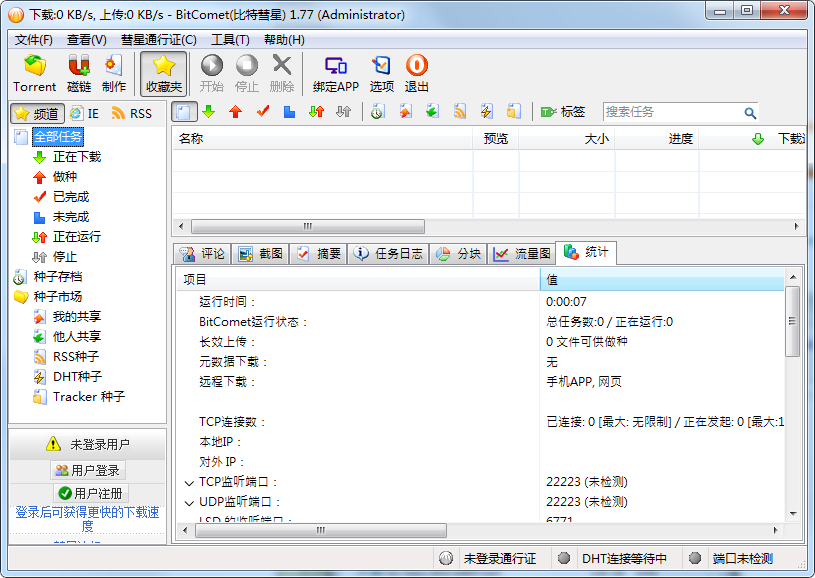The height and width of the screenshot is (578, 815).
Task: Open the 工具(T) menu
Action: pyautogui.click(x=230, y=40)
